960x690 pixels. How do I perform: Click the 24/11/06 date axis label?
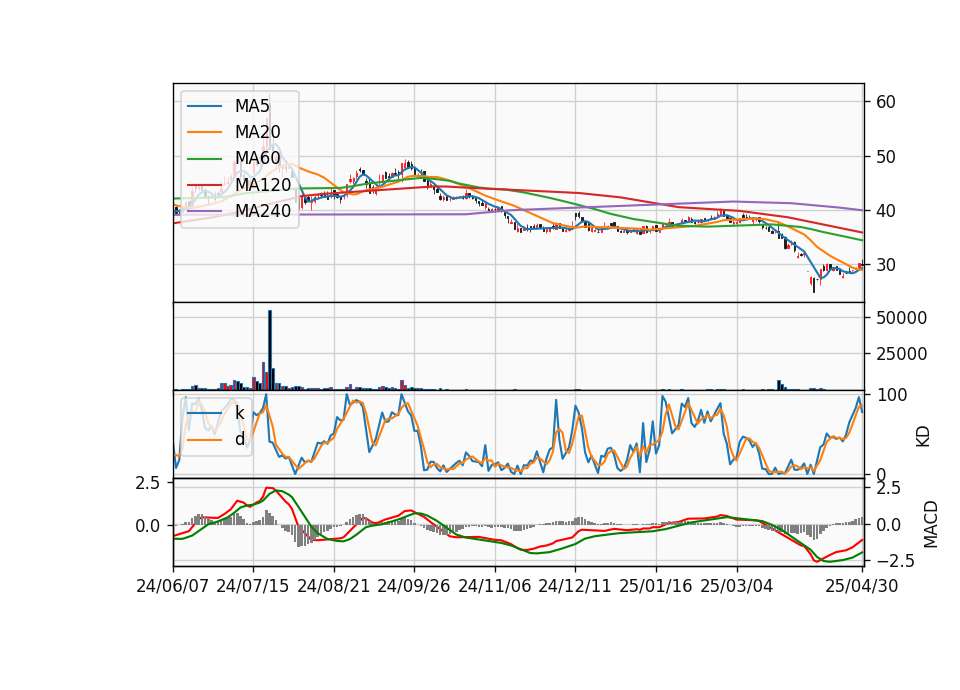point(495,586)
